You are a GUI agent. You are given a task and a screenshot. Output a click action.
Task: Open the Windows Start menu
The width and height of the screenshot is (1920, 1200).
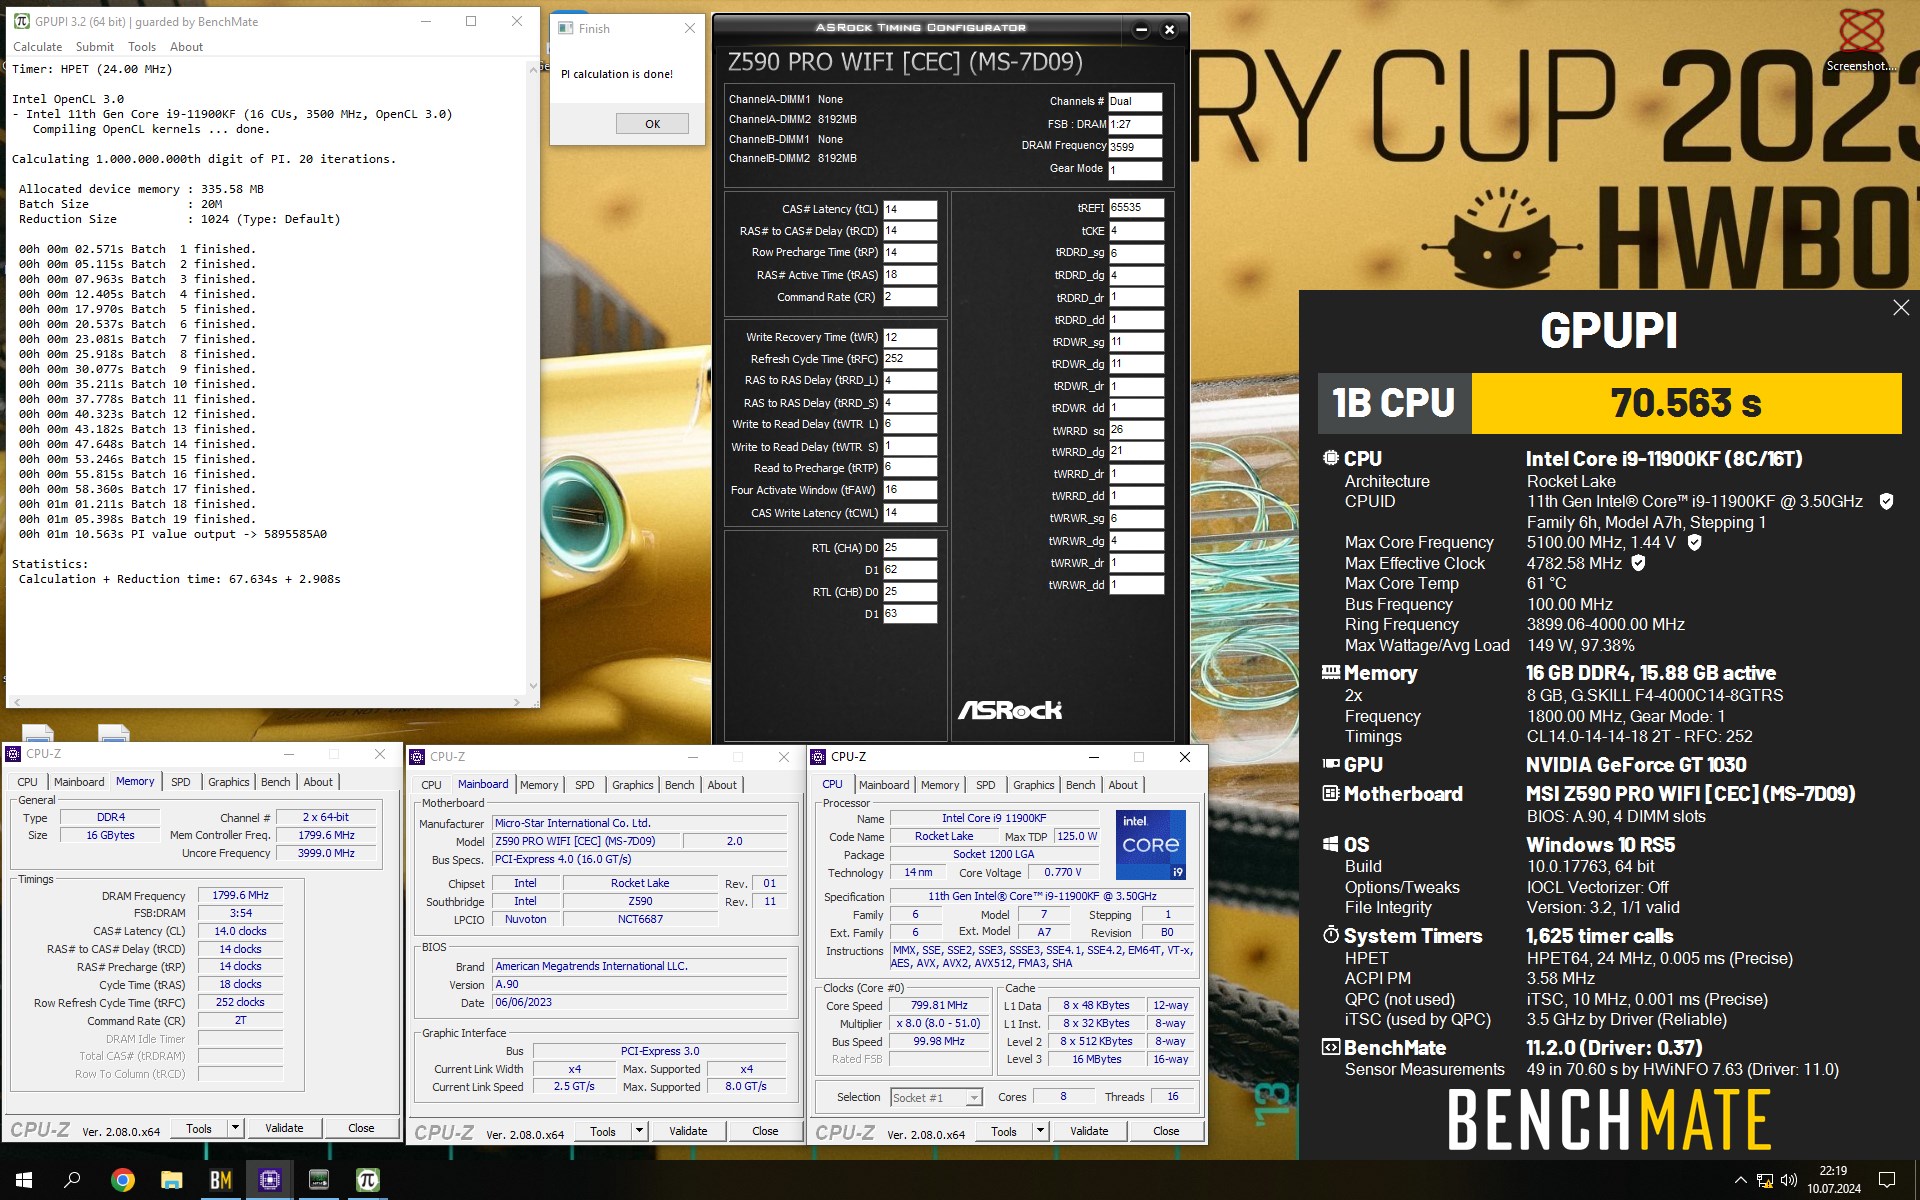pyautogui.click(x=24, y=1180)
